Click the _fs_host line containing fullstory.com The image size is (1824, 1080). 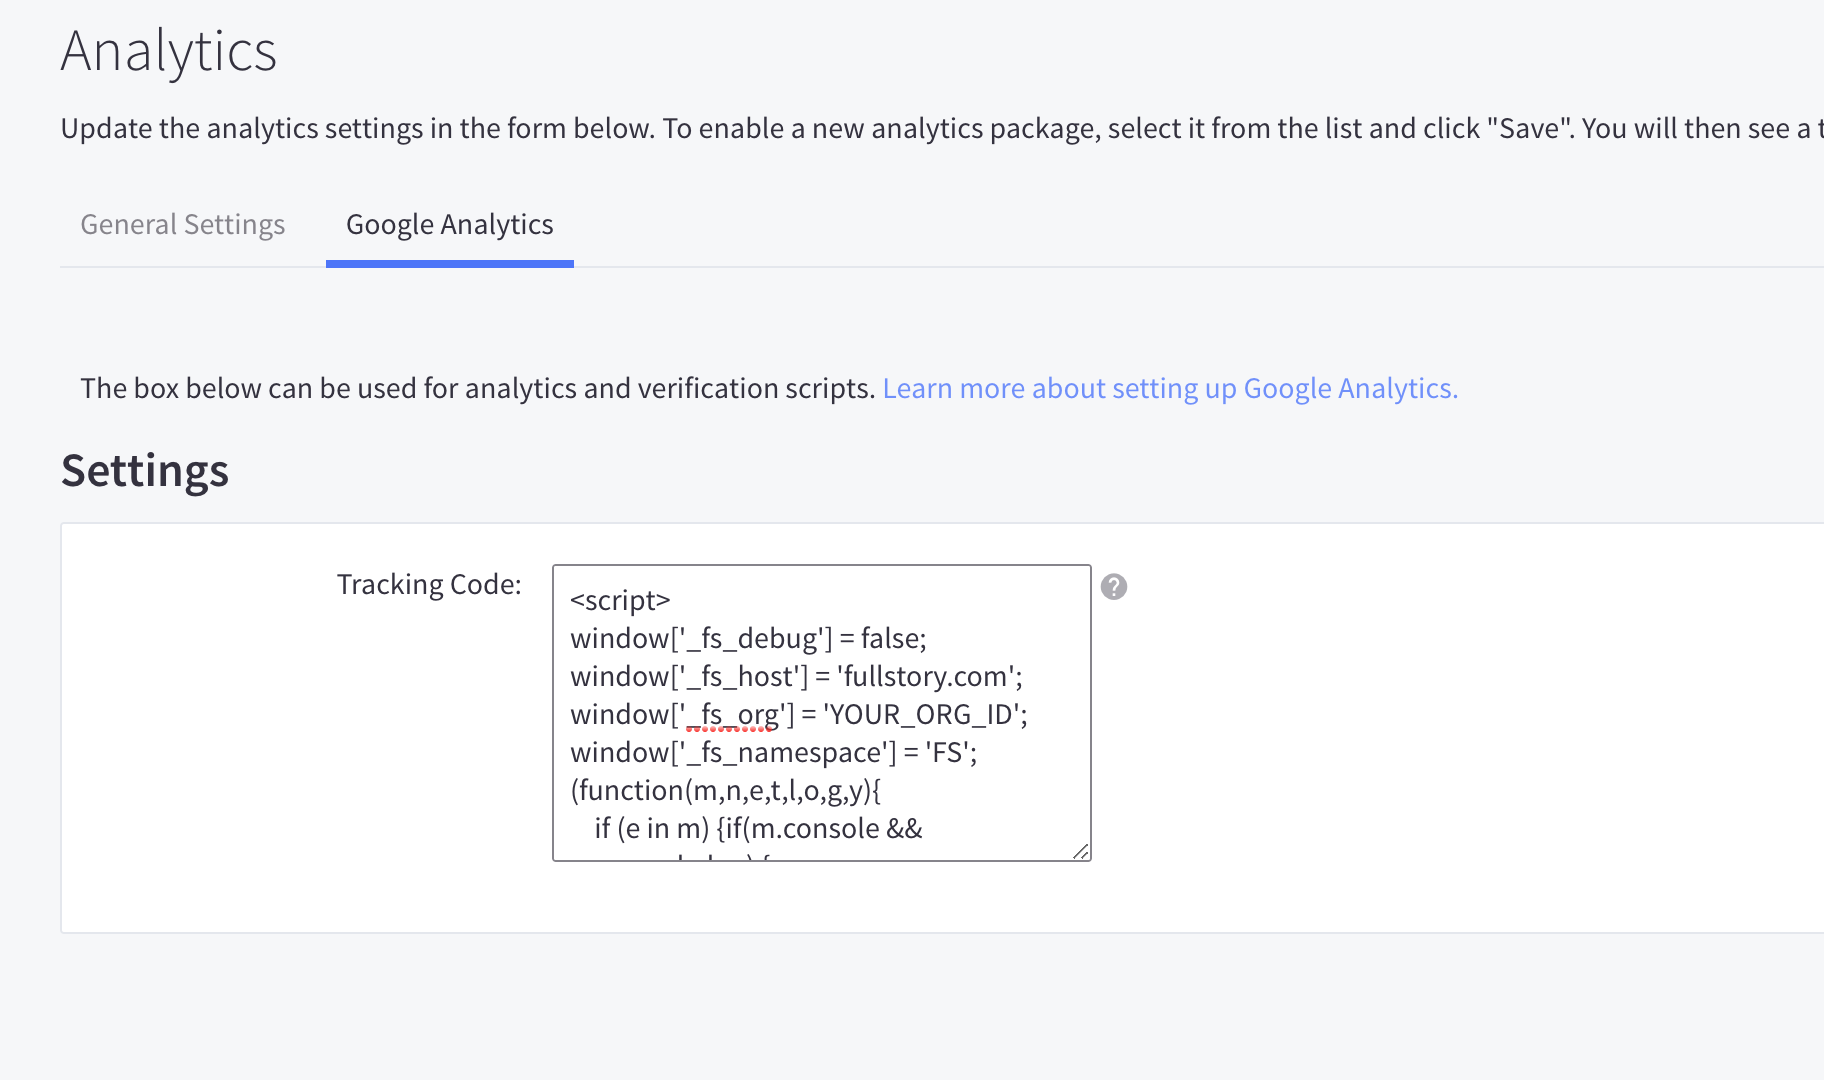coord(795,676)
